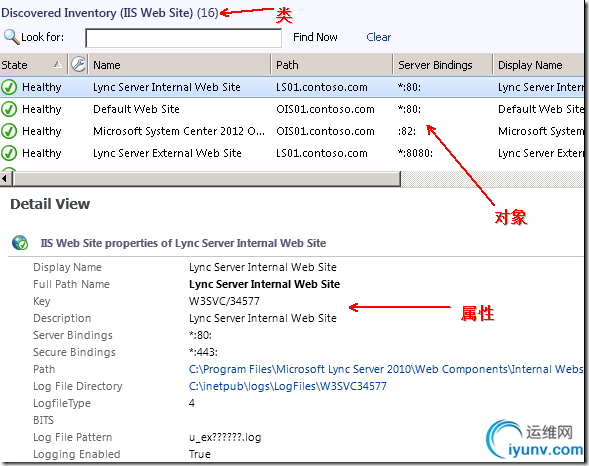Sort by the Display Name column header
The width and height of the screenshot is (589, 466).
pyautogui.click(x=539, y=65)
